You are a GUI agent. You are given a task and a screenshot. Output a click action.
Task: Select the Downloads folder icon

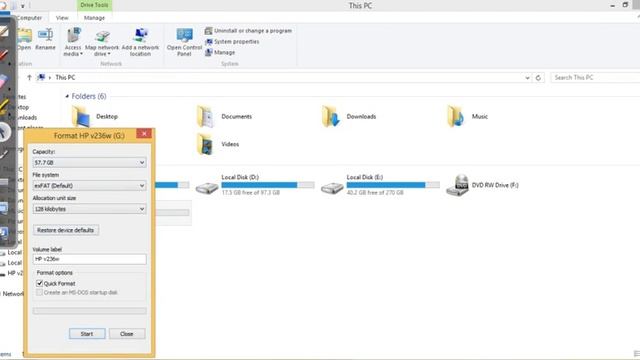(x=331, y=116)
